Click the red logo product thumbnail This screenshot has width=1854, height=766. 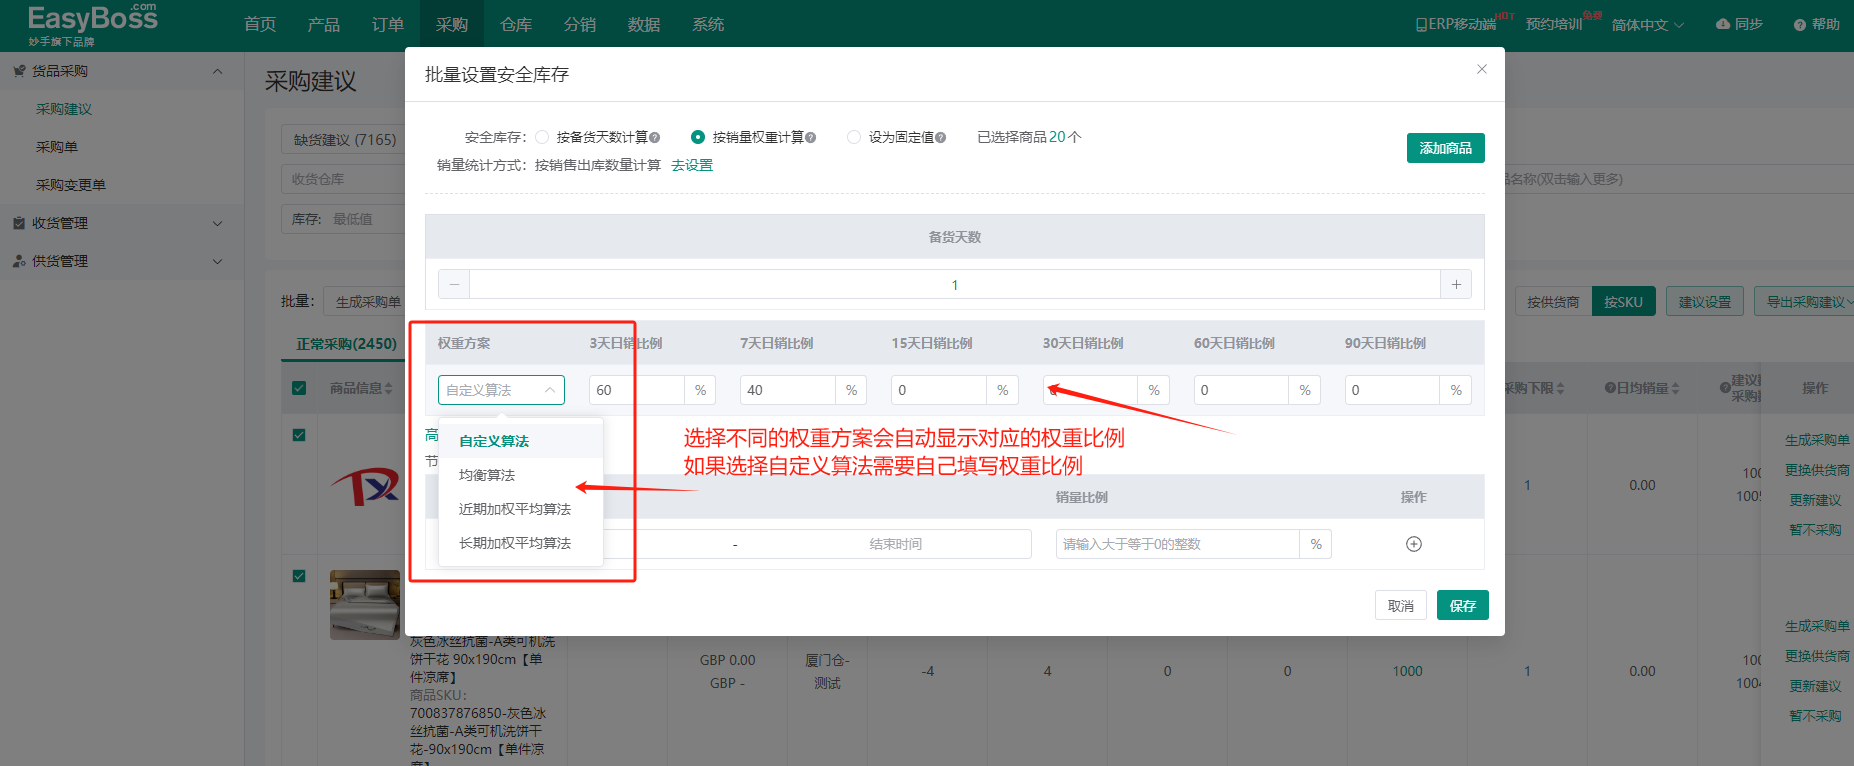tap(366, 487)
